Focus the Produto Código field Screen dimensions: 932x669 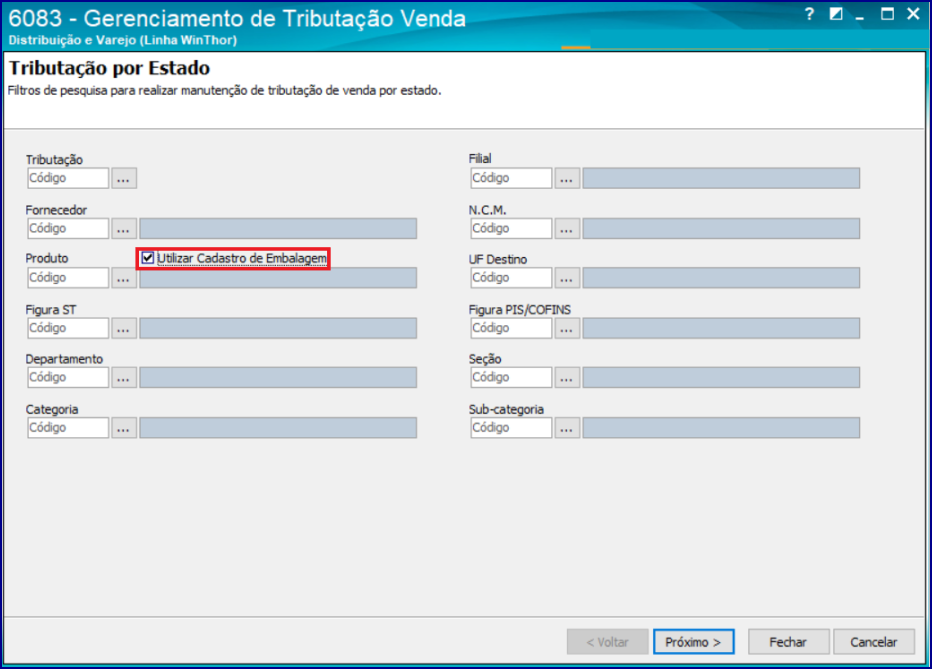click(68, 278)
